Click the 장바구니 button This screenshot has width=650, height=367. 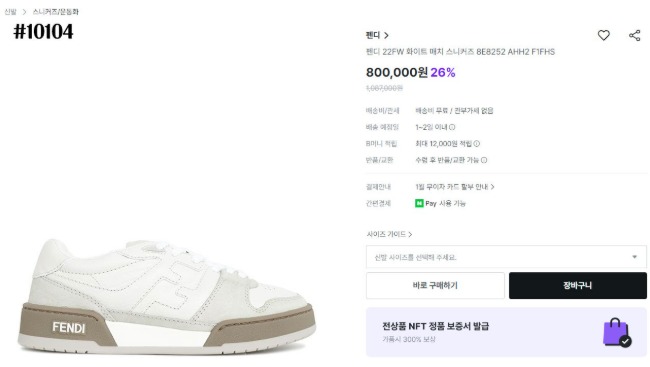578,285
